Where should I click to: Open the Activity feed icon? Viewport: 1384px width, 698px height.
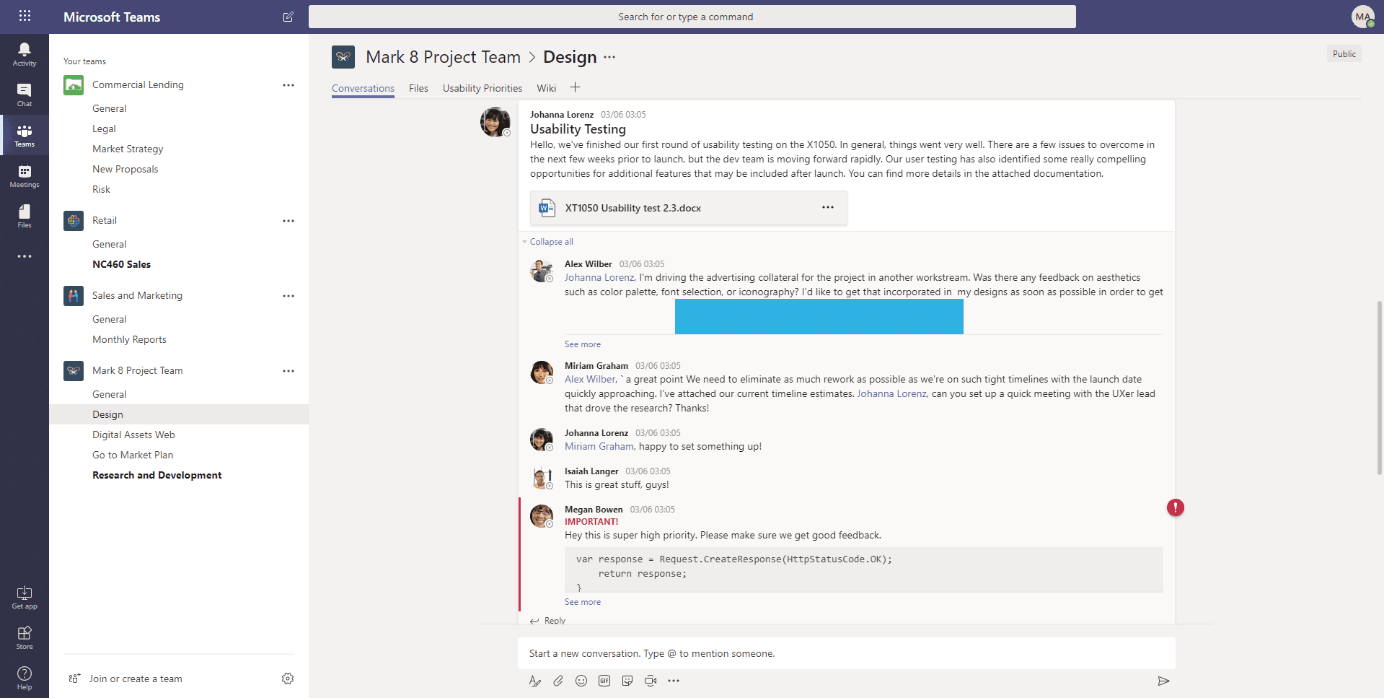(24, 53)
